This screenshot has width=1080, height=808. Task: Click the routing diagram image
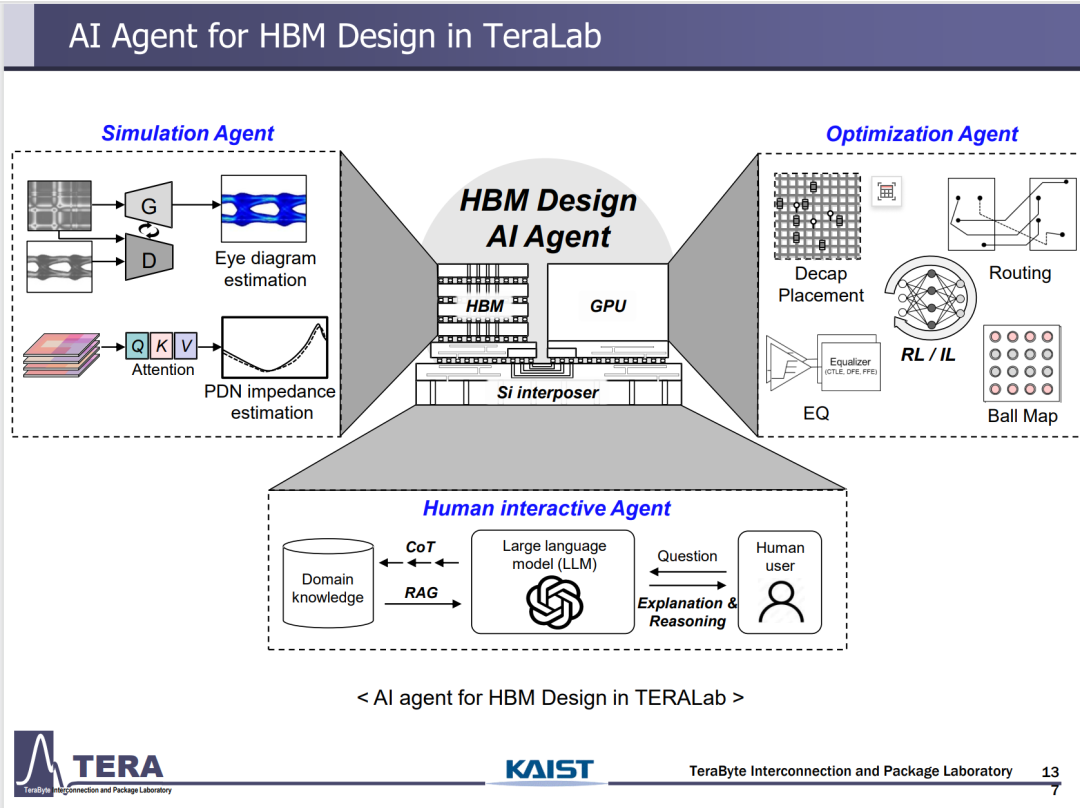[x=1011, y=214]
